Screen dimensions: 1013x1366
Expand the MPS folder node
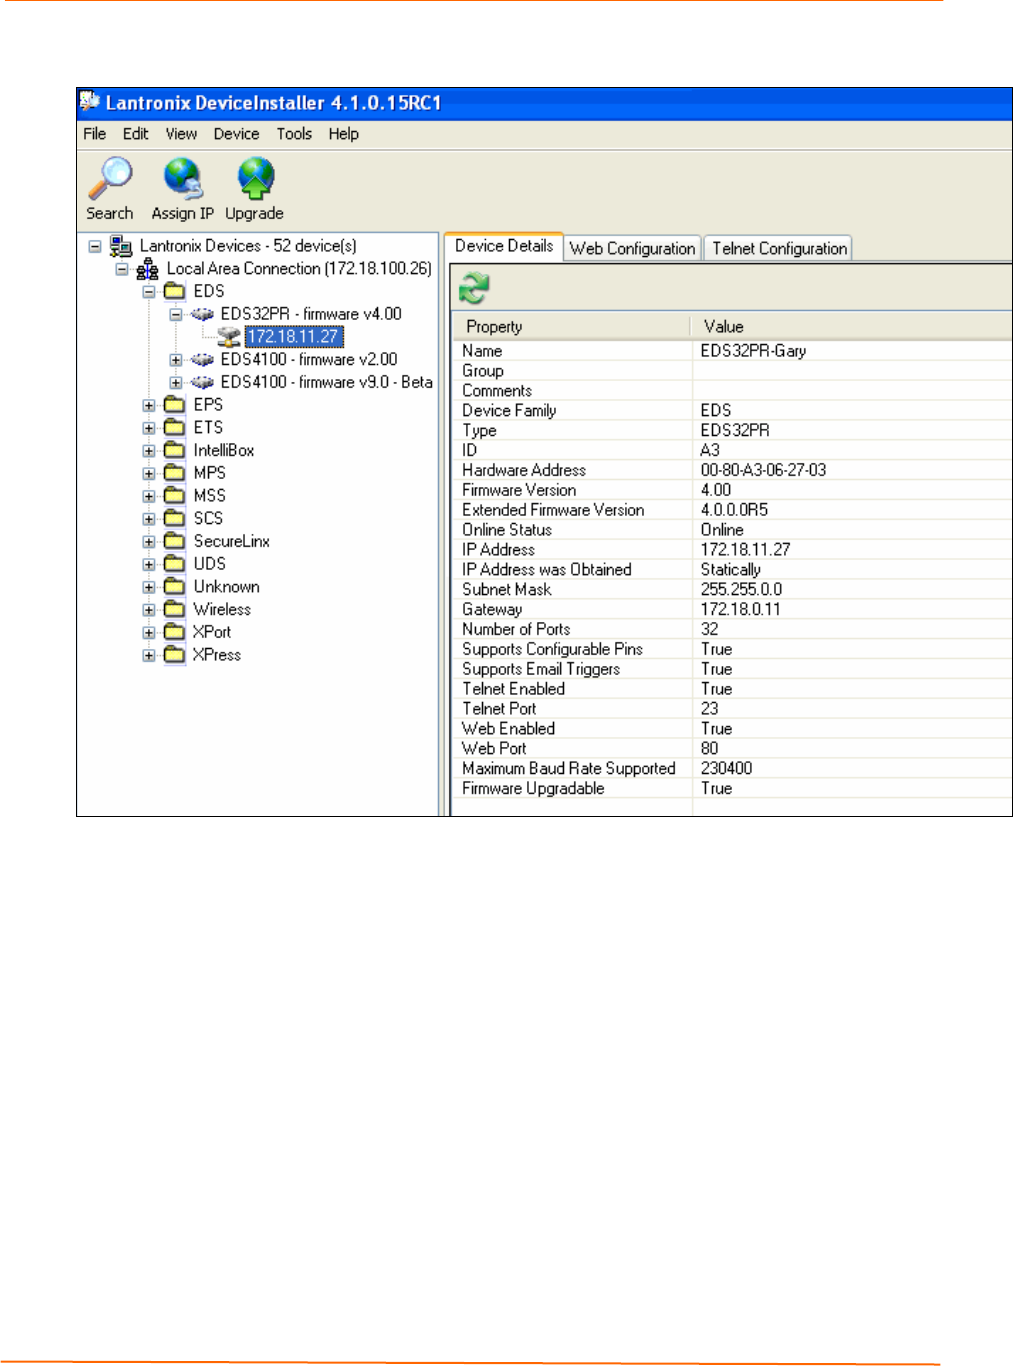149,474
